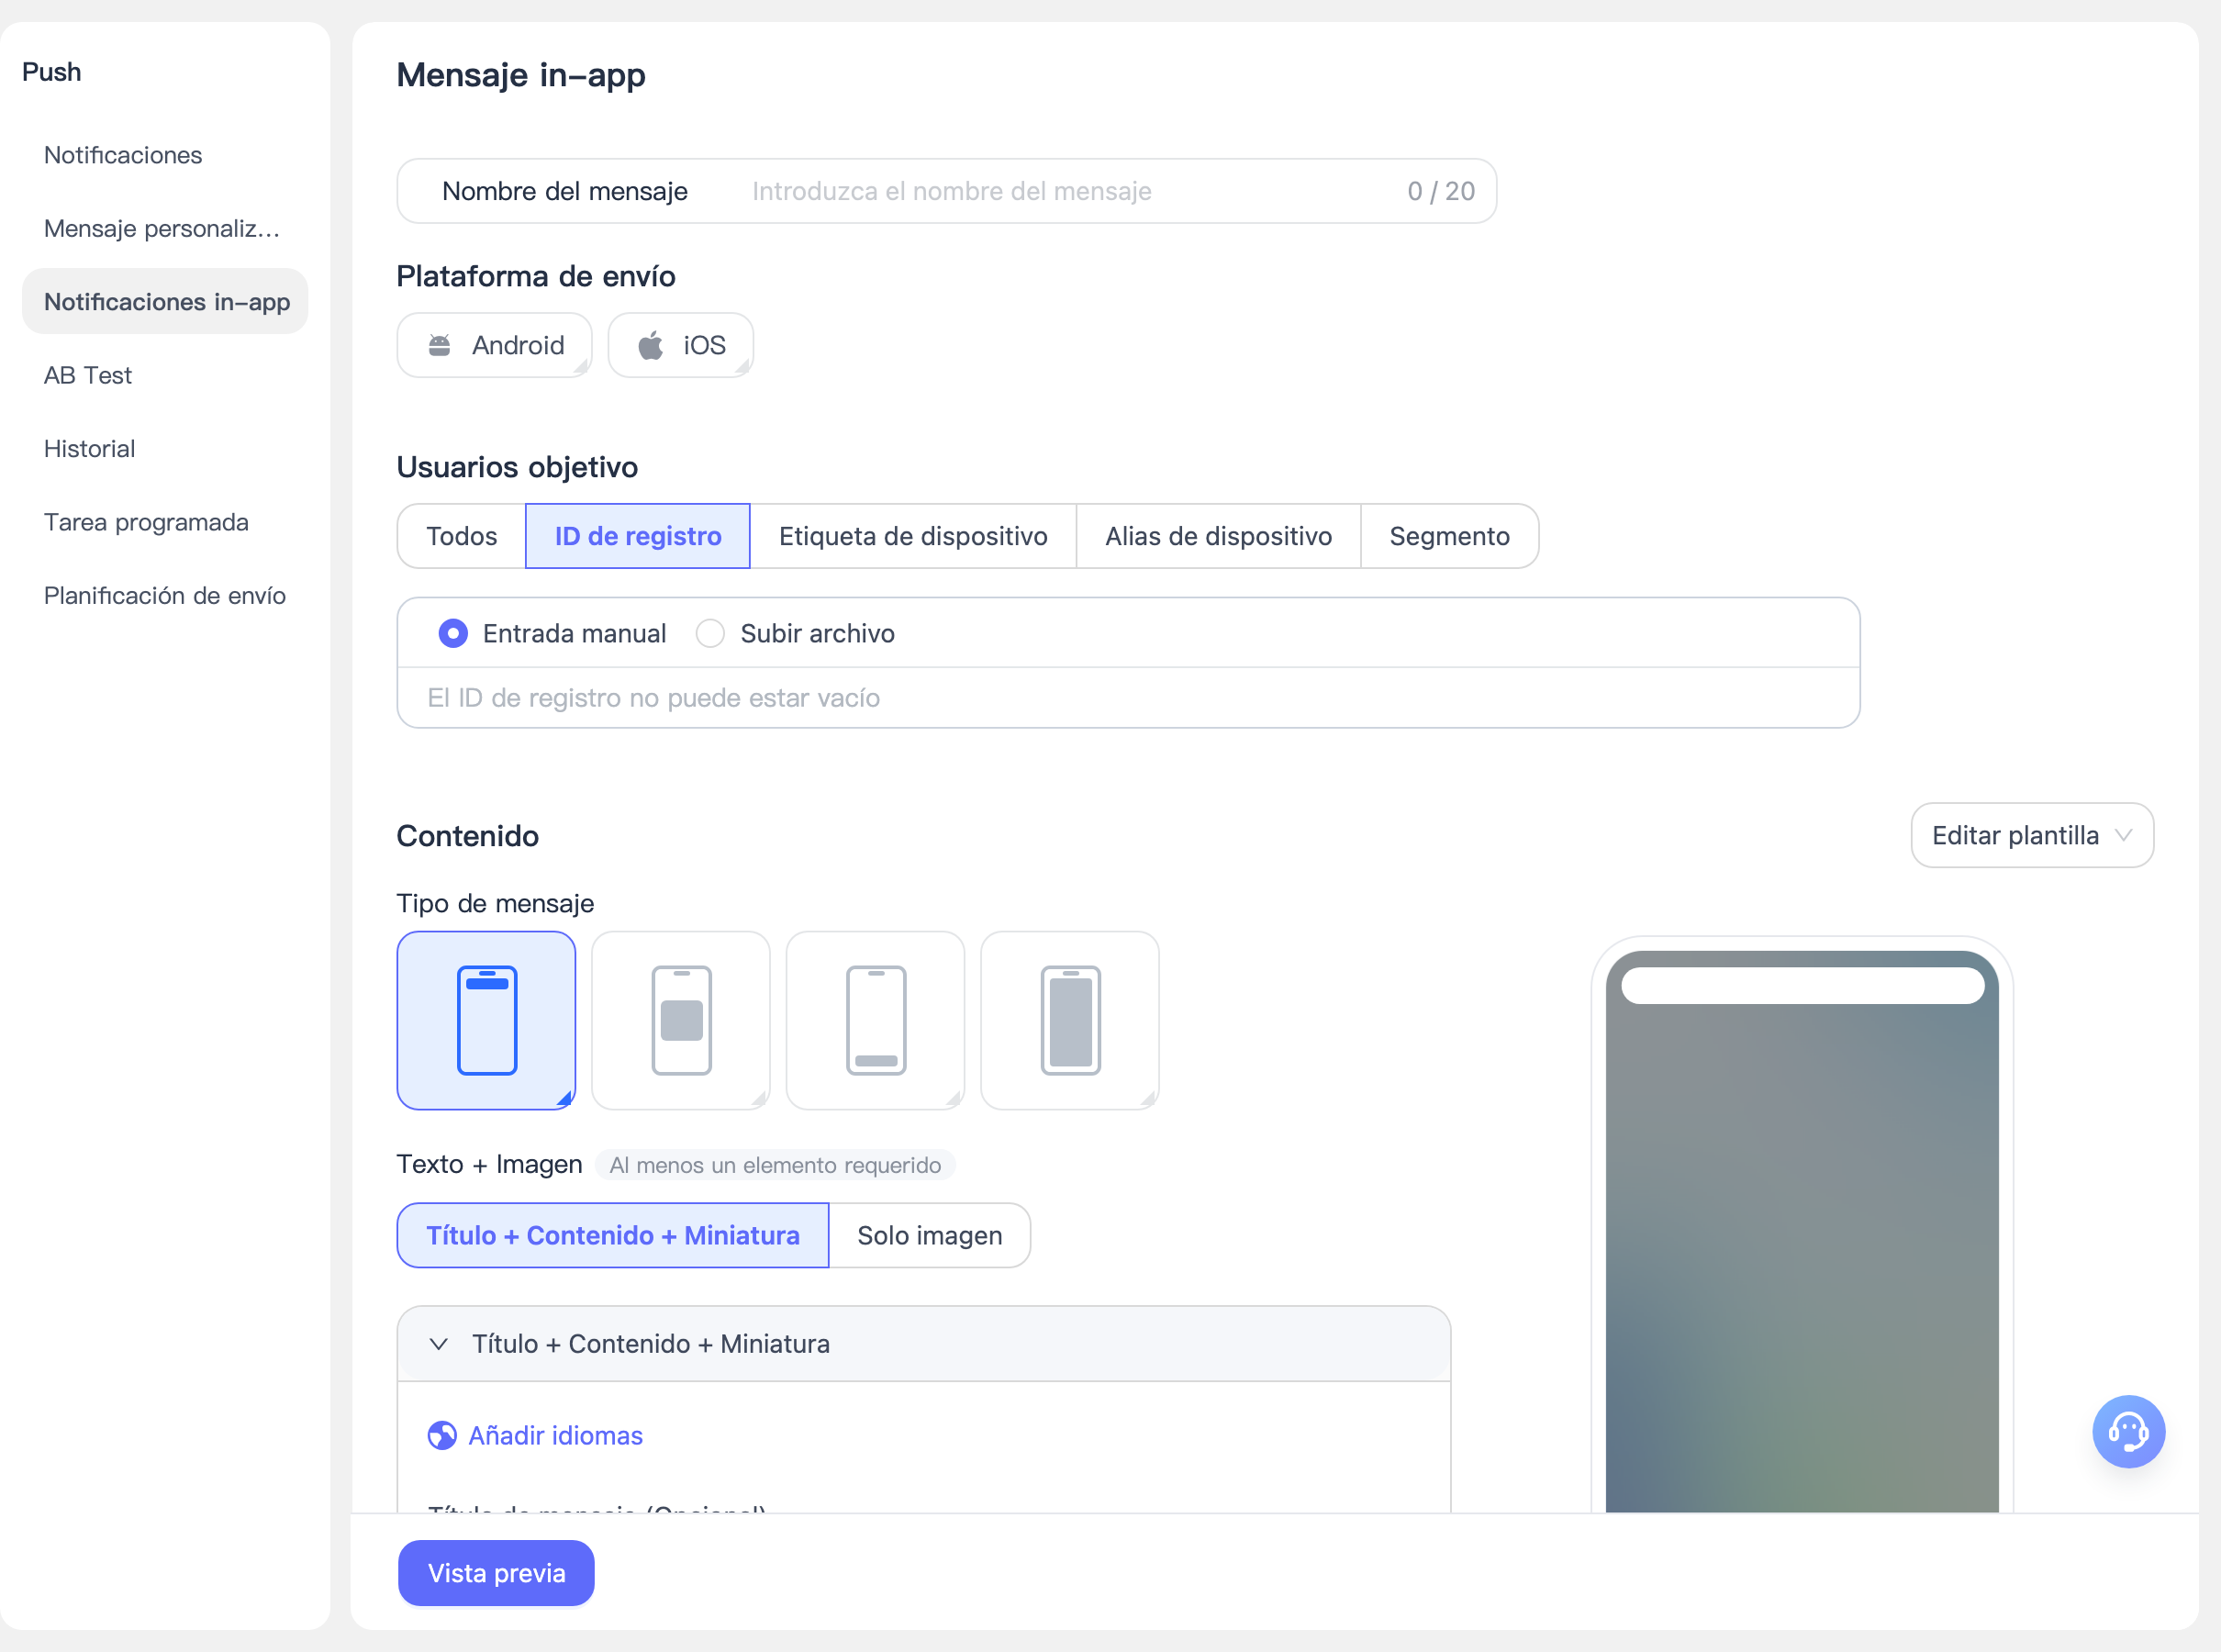Open AB Test in the sidebar
Image resolution: width=2221 pixels, height=1652 pixels.
click(x=88, y=375)
